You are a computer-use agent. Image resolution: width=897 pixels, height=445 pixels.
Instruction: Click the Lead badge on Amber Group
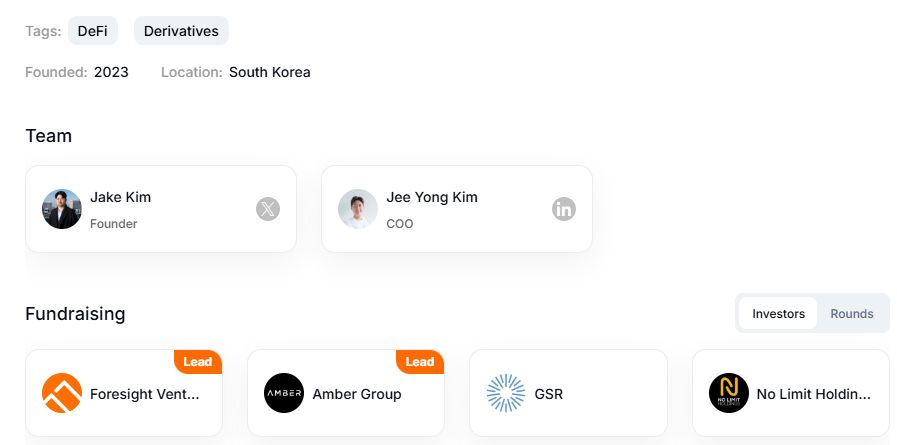tap(420, 361)
